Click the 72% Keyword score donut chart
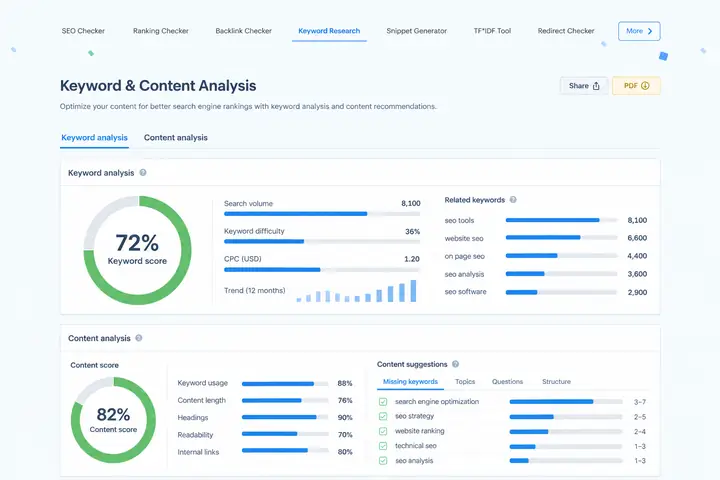Image resolution: width=720 pixels, height=480 pixels. 137,250
